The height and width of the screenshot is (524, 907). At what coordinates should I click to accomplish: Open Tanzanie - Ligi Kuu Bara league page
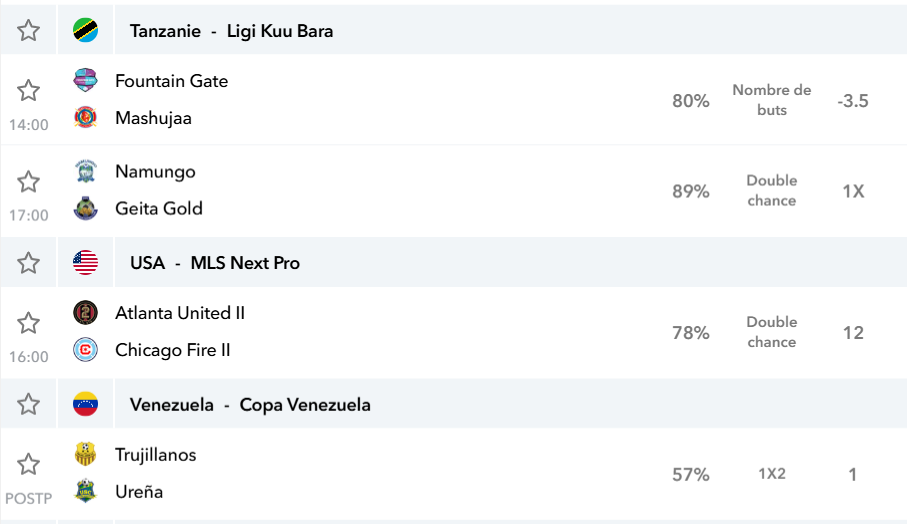pyautogui.click(x=231, y=31)
